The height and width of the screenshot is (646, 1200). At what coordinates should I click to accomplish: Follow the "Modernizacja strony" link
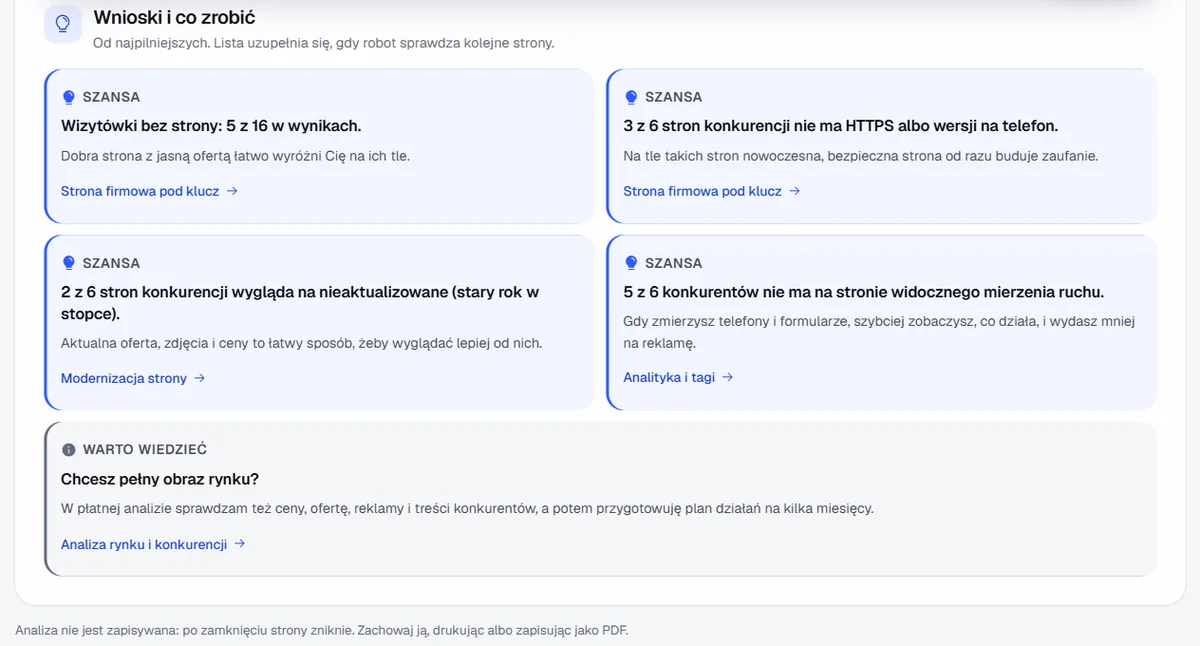(x=133, y=378)
